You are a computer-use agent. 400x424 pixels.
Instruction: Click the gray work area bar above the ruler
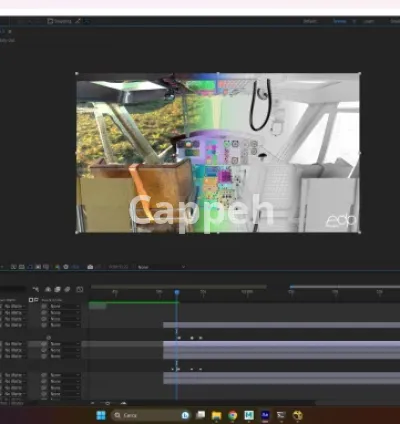click(179, 286)
